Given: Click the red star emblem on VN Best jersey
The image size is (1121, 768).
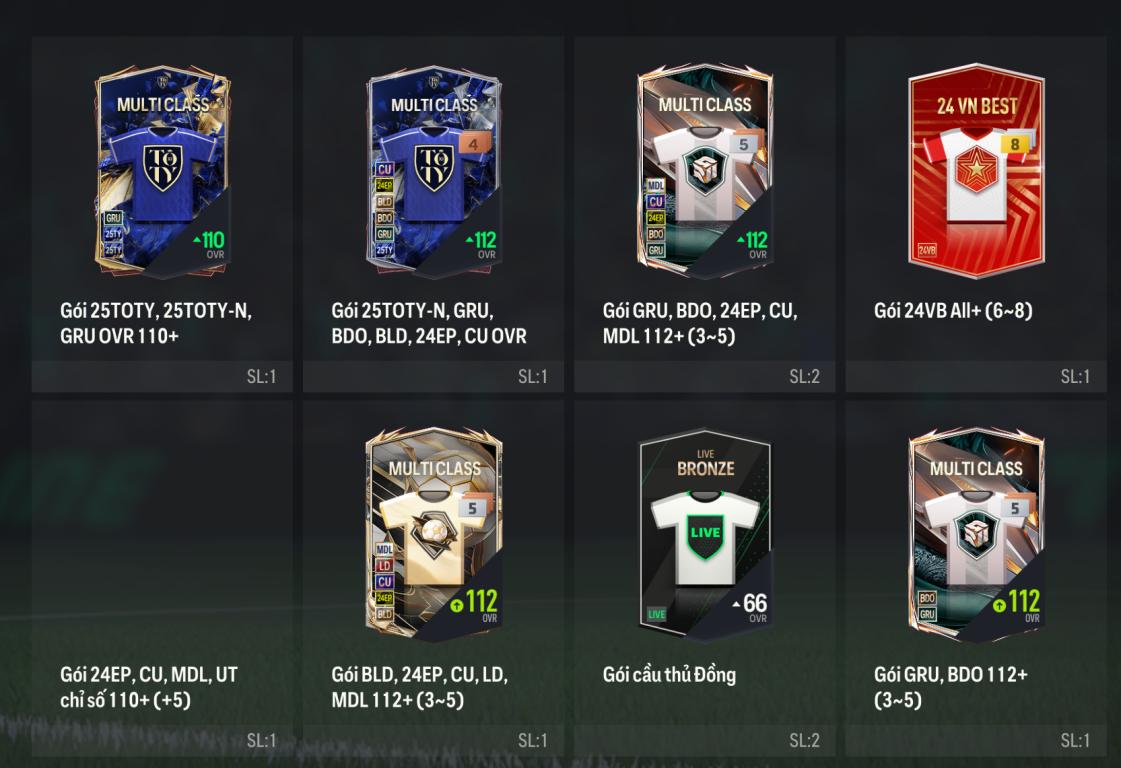Looking at the screenshot, I should 976,170.
